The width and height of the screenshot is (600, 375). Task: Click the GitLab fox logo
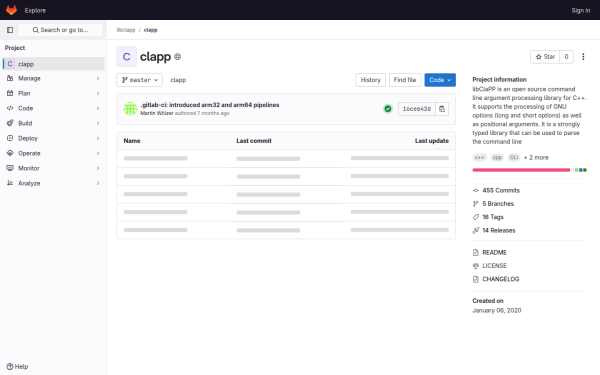pos(11,10)
